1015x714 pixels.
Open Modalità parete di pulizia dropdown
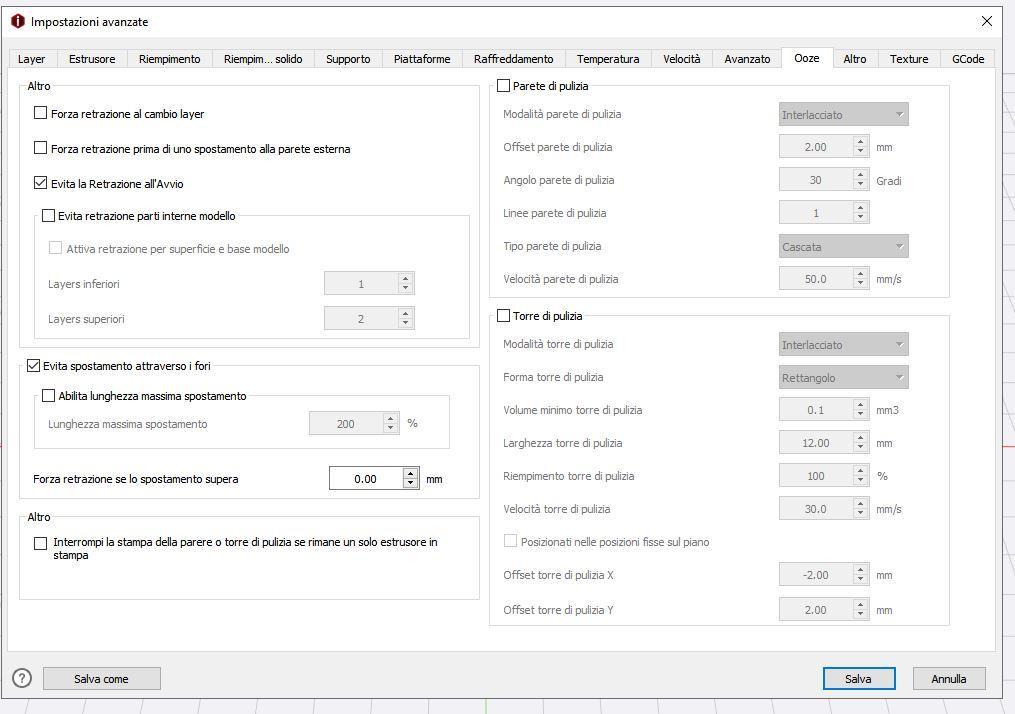[x=843, y=114]
